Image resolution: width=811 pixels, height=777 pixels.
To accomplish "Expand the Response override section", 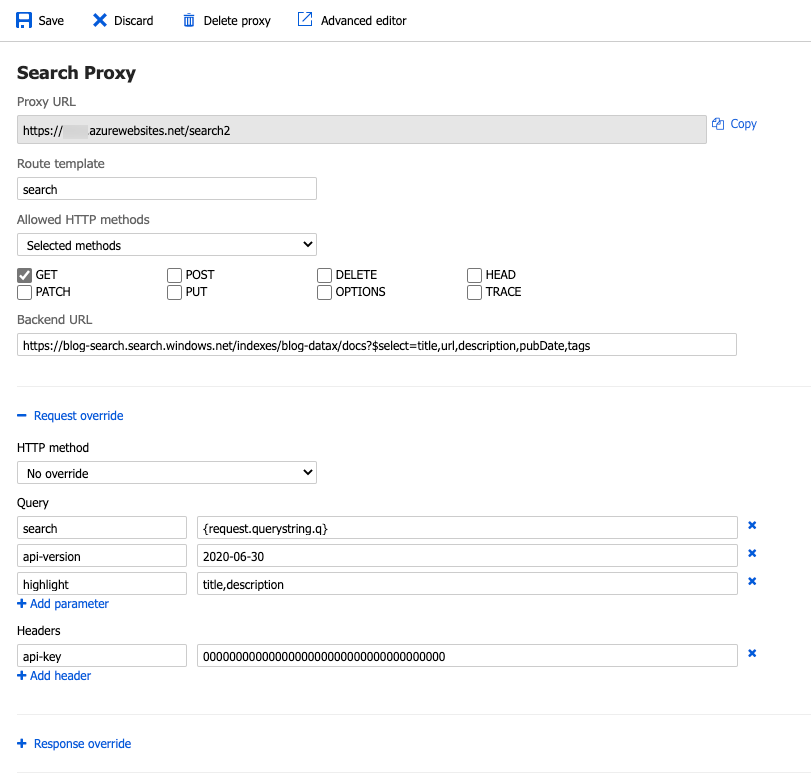I will [x=73, y=744].
